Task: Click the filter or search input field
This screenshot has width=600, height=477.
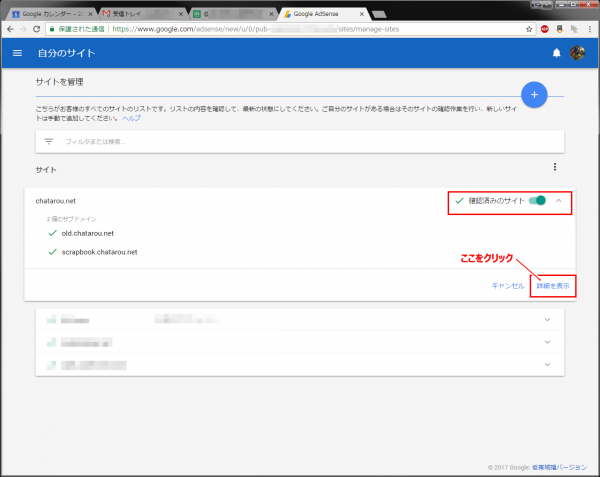Action: [300, 142]
